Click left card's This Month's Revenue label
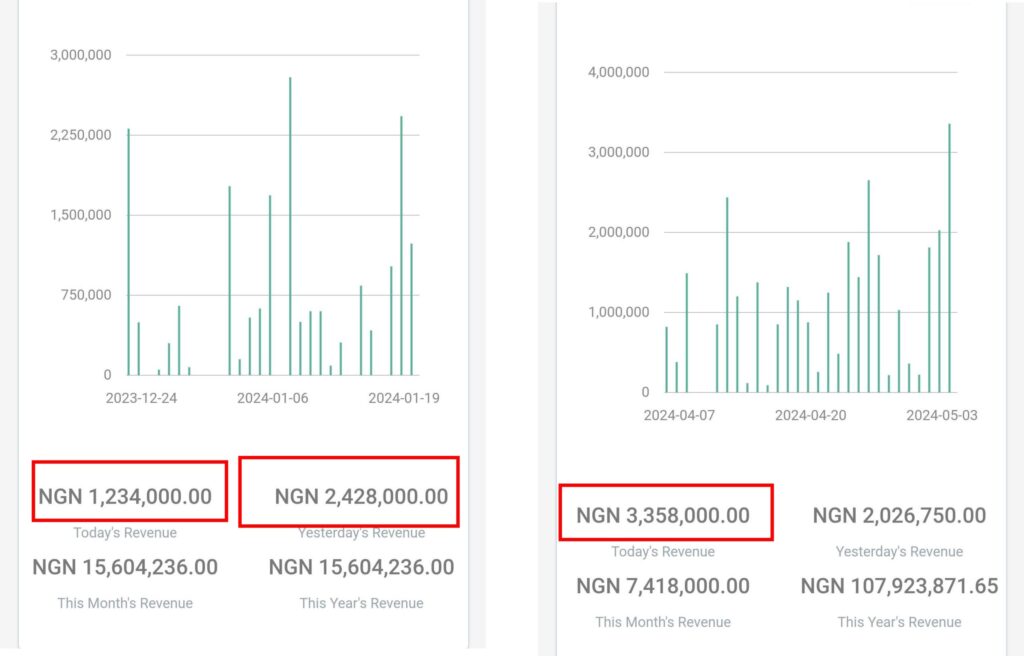The width and height of the screenshot is (1024, 656). coord(125,603)
